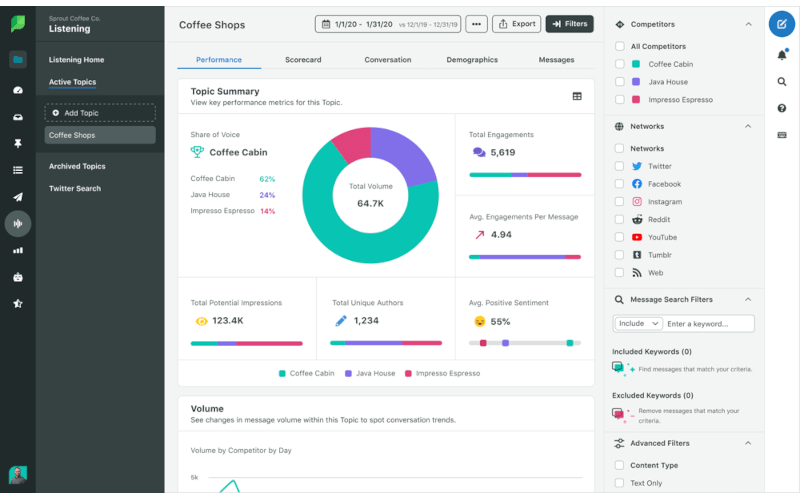Switch to the Demographics tab

tap(472, 60)
